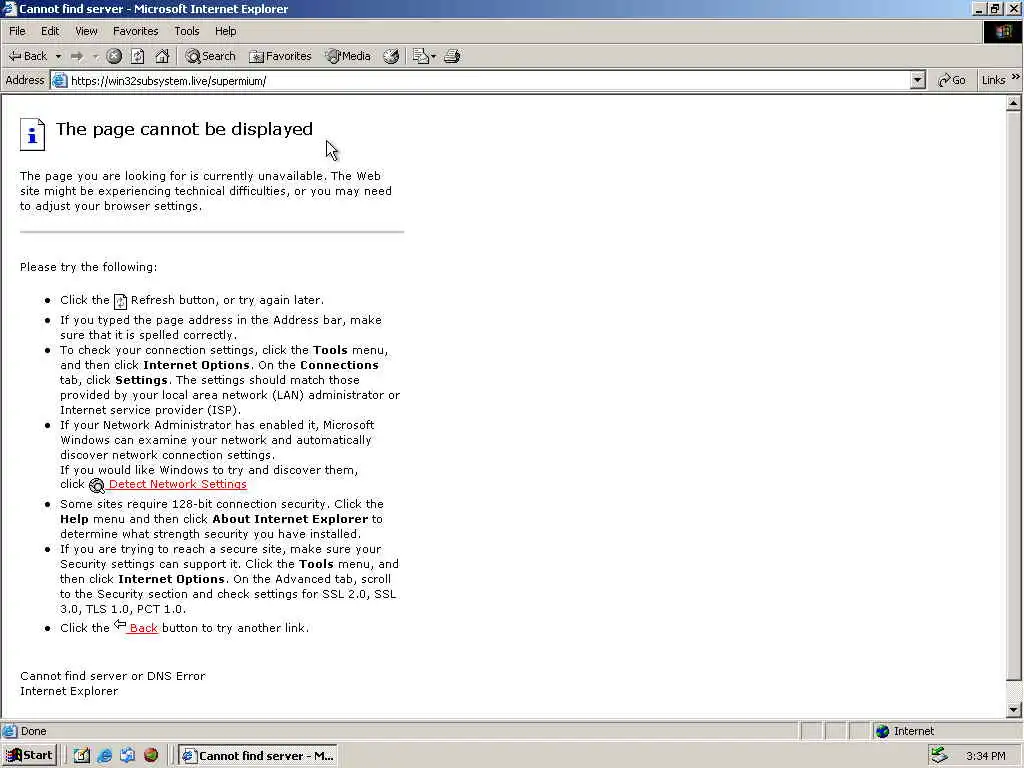Click the red-green round quick launch icon
1024x768 pixels.
tap(151, 756)
